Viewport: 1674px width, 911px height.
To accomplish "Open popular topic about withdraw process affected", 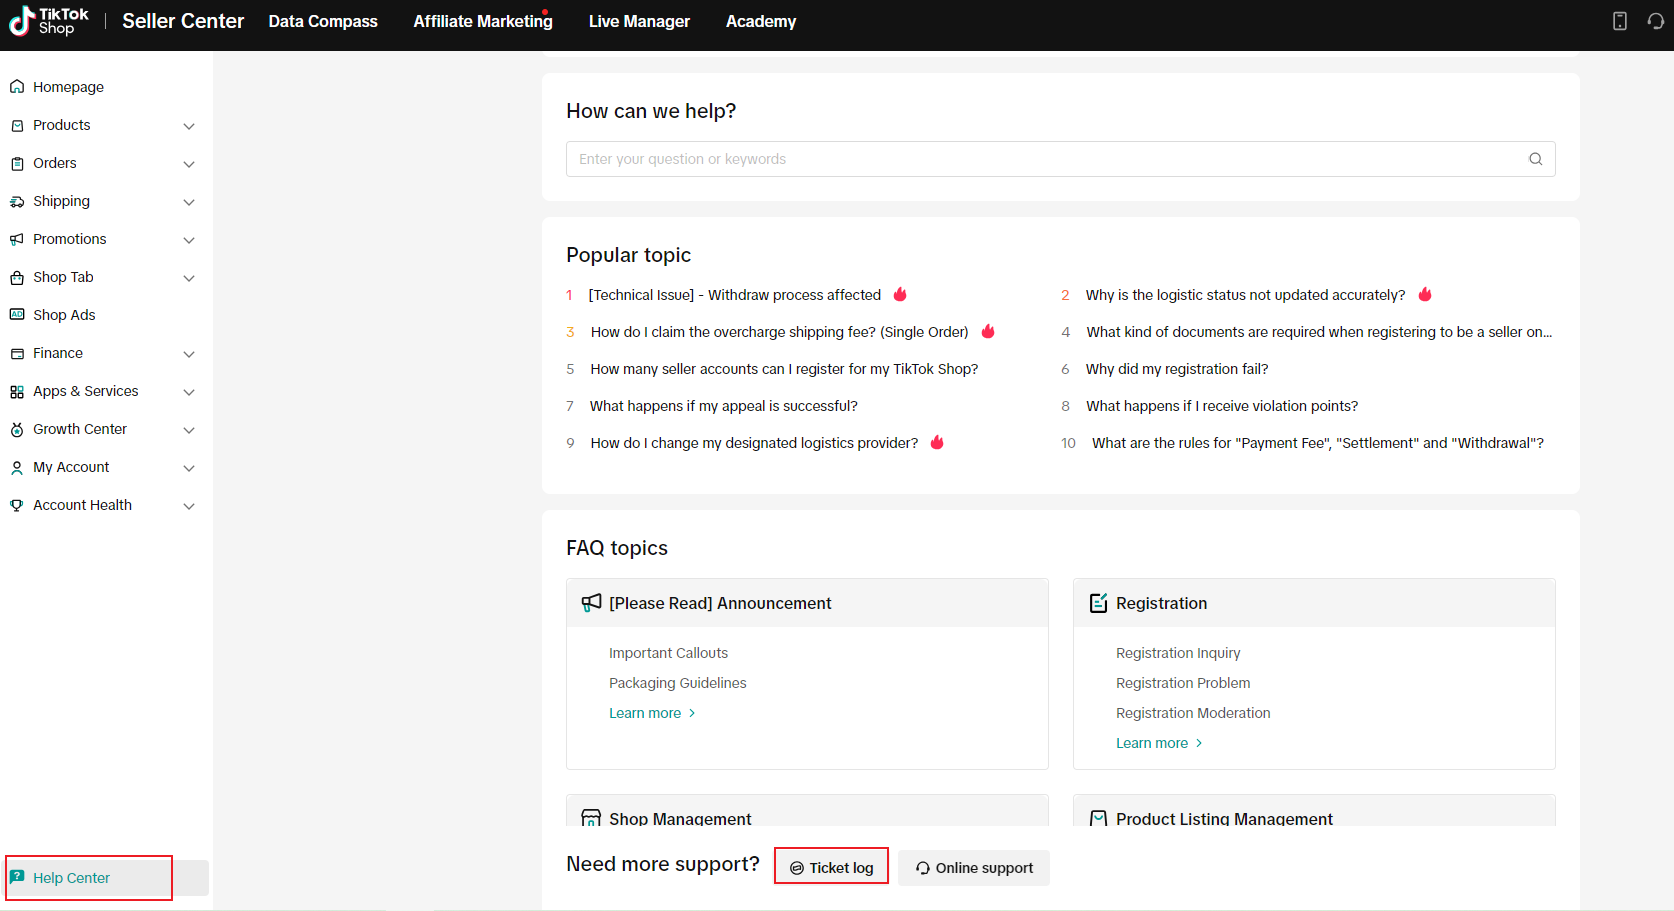I will [x=734, y=294].
